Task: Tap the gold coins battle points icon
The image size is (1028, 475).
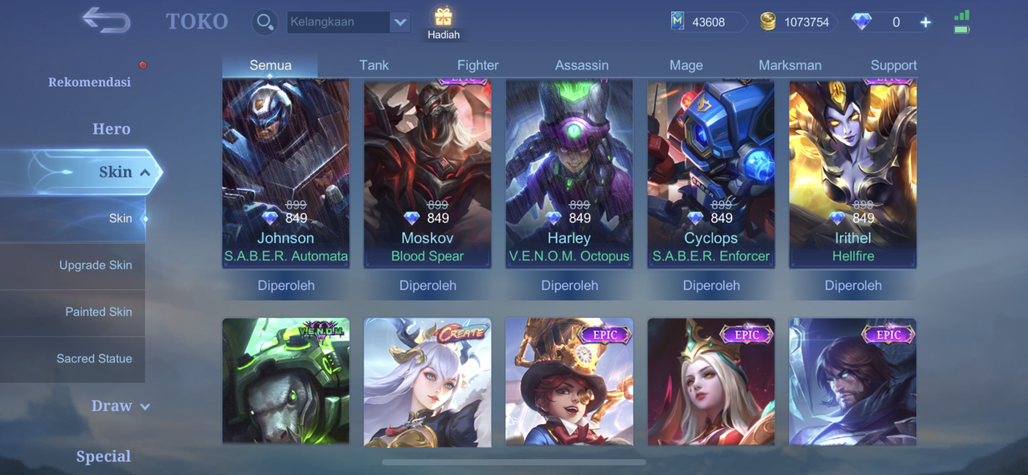Action: tap(768, 22)
